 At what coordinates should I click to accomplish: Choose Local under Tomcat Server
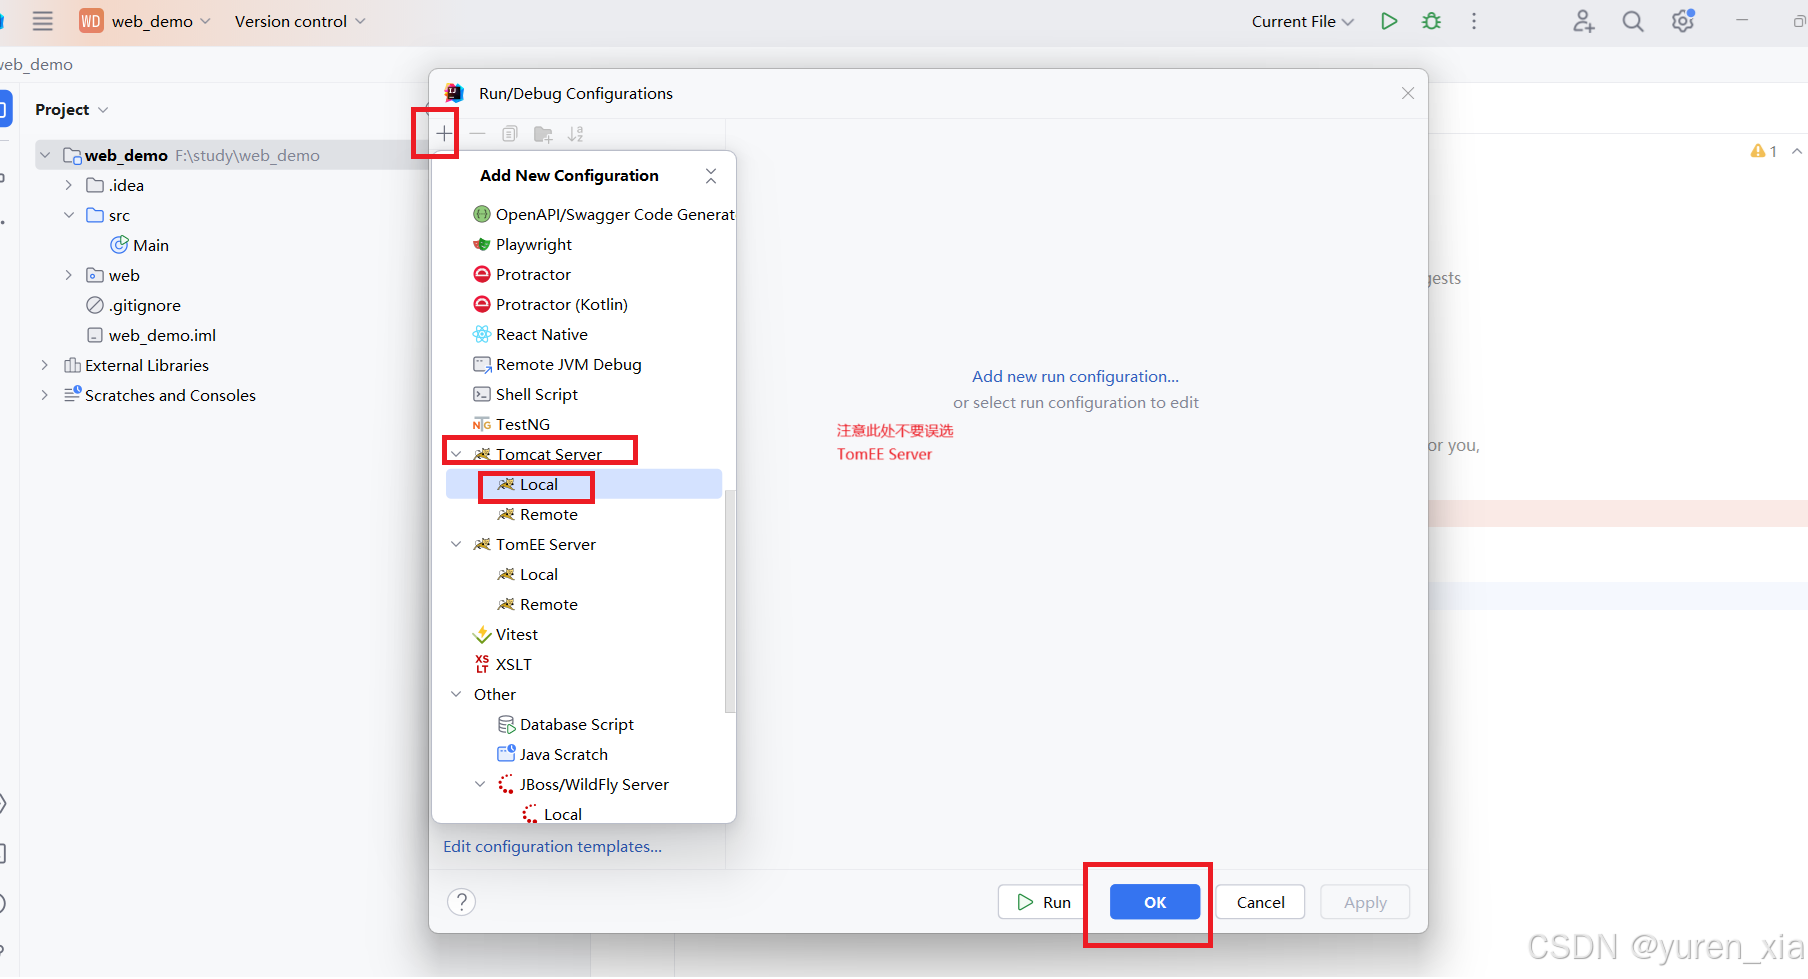[x=584, y=484]
